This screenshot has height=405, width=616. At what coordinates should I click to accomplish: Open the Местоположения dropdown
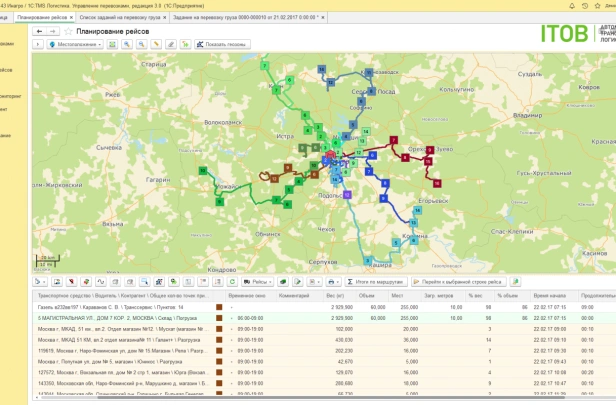coord(75,44)
